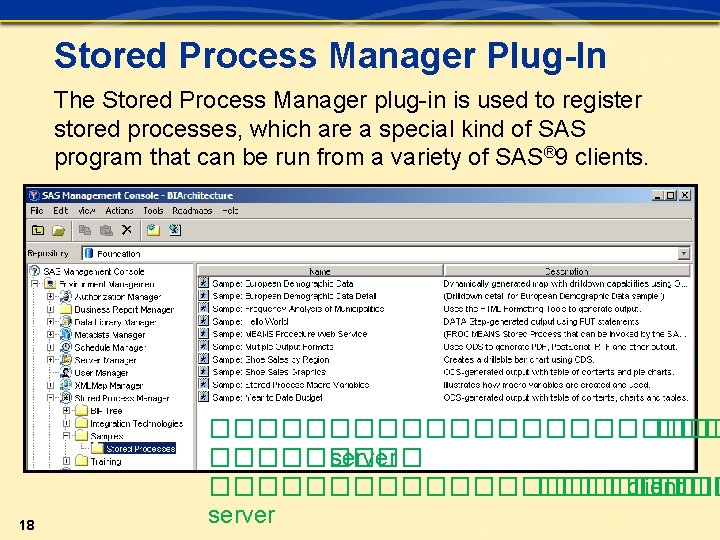This screenshot has height=540, width=720.
Task: Collapse the Samples folder
Action: [66, 436]
